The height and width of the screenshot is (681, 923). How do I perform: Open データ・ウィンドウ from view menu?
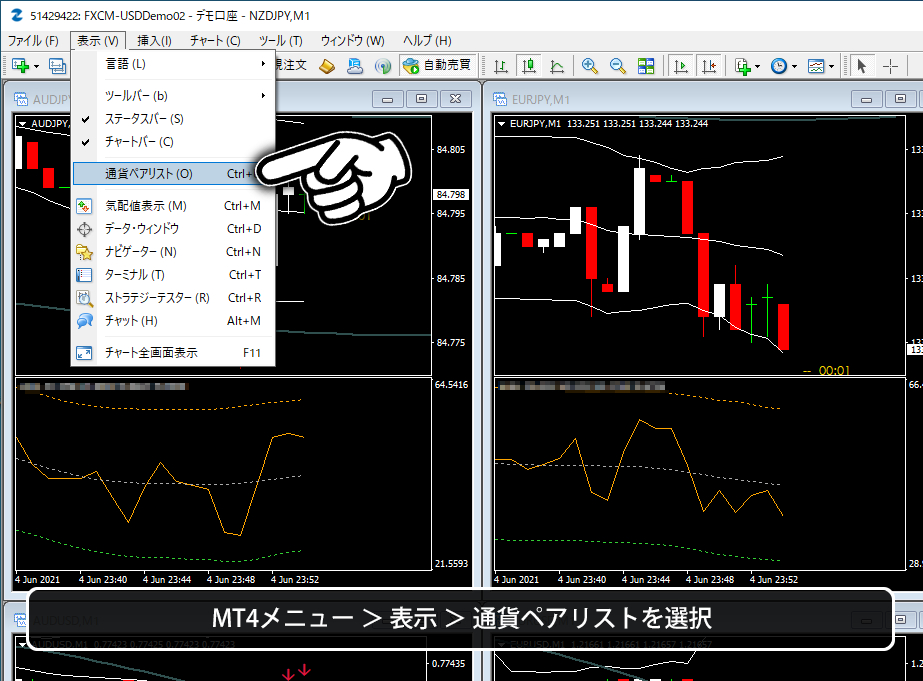(x=173, y=229)
